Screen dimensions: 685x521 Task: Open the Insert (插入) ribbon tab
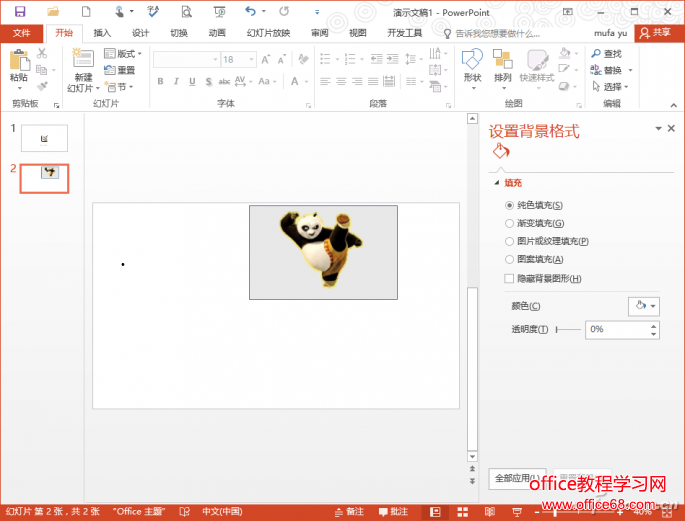(102, 33)
